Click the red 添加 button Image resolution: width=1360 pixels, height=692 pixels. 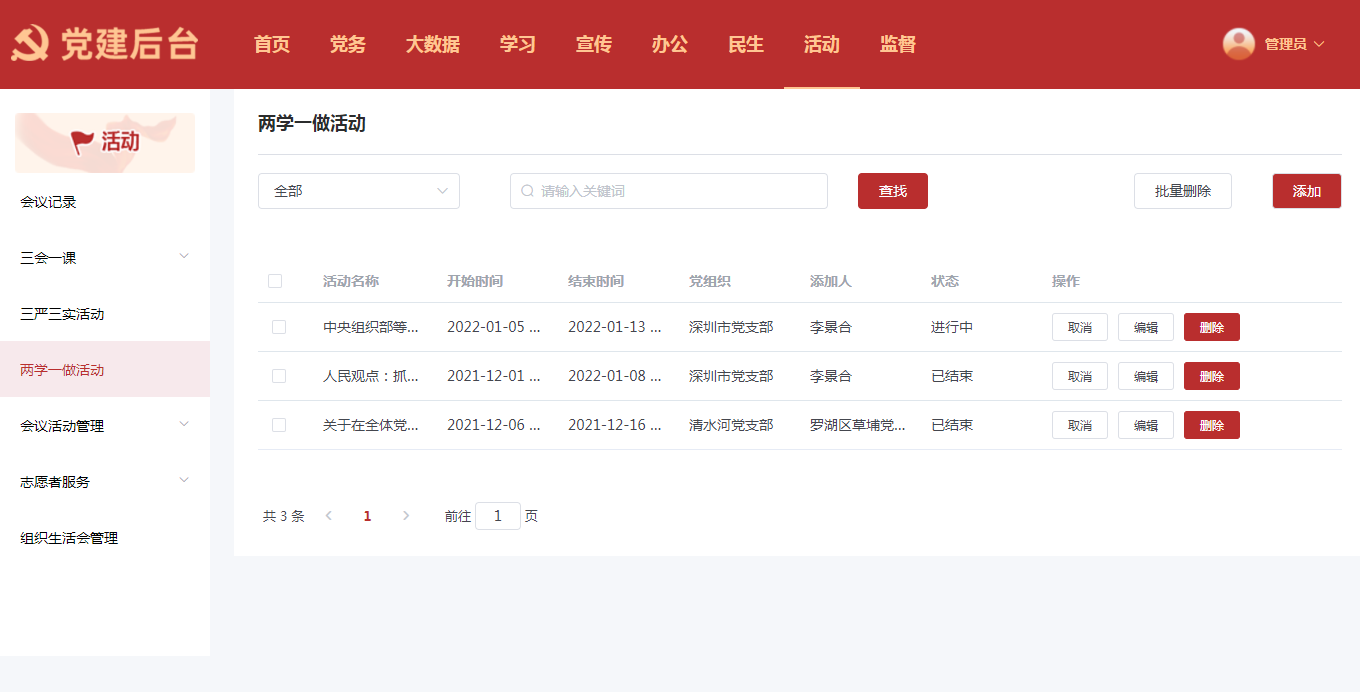(x=1306, y=191)
